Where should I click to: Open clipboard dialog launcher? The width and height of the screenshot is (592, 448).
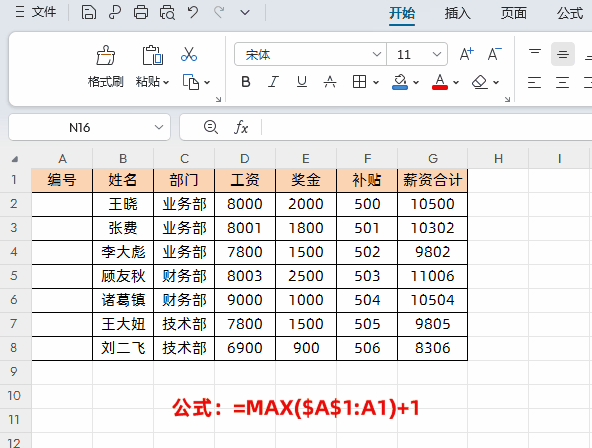point(218,99)
